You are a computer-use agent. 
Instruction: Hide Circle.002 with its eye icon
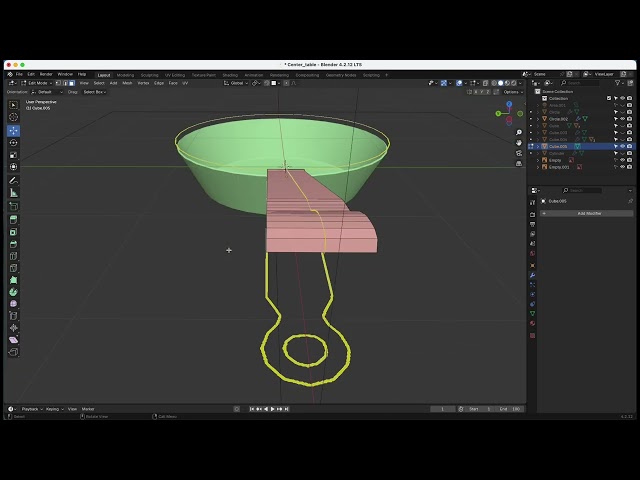[x=622, y=119]
